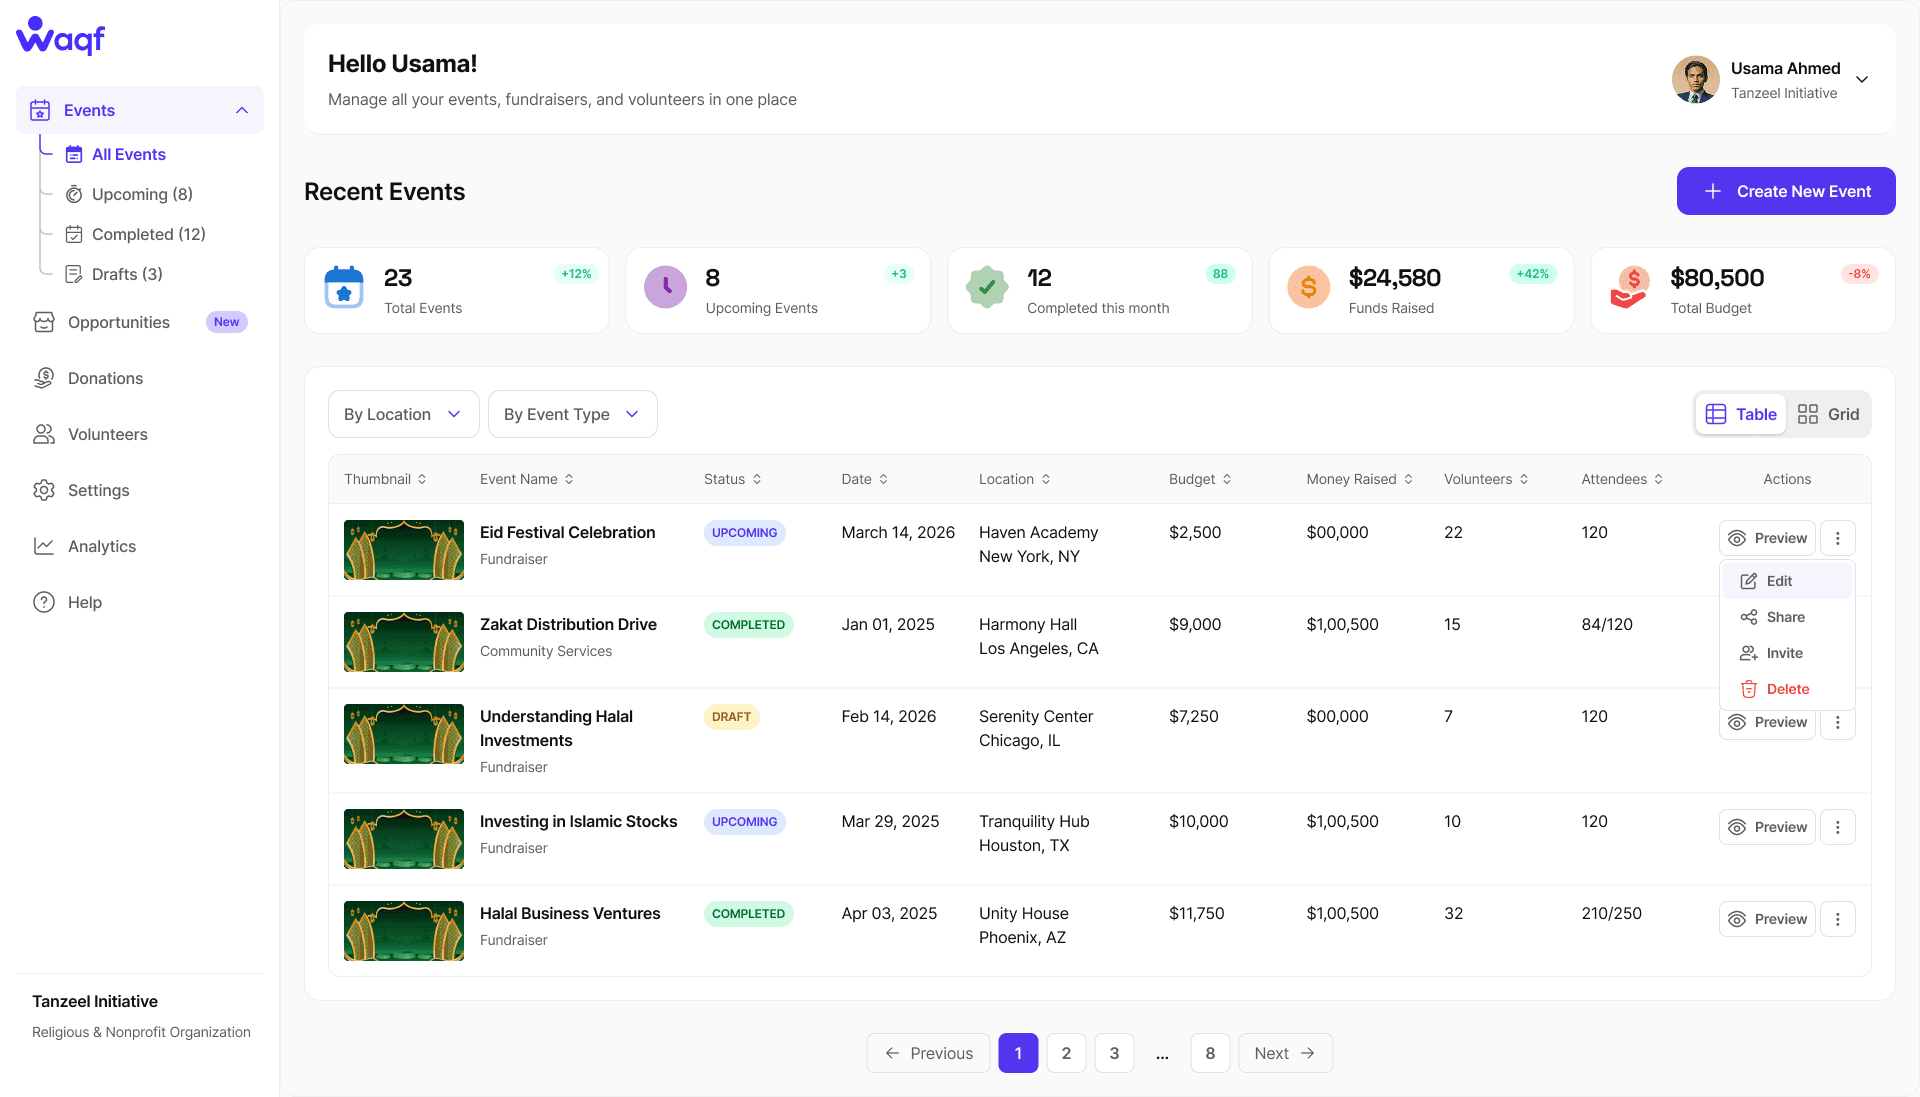Click the Zakat Distribution Drive thumbnail
Viewport: 1920px width, 1097px height.
(x=403, y=642)
